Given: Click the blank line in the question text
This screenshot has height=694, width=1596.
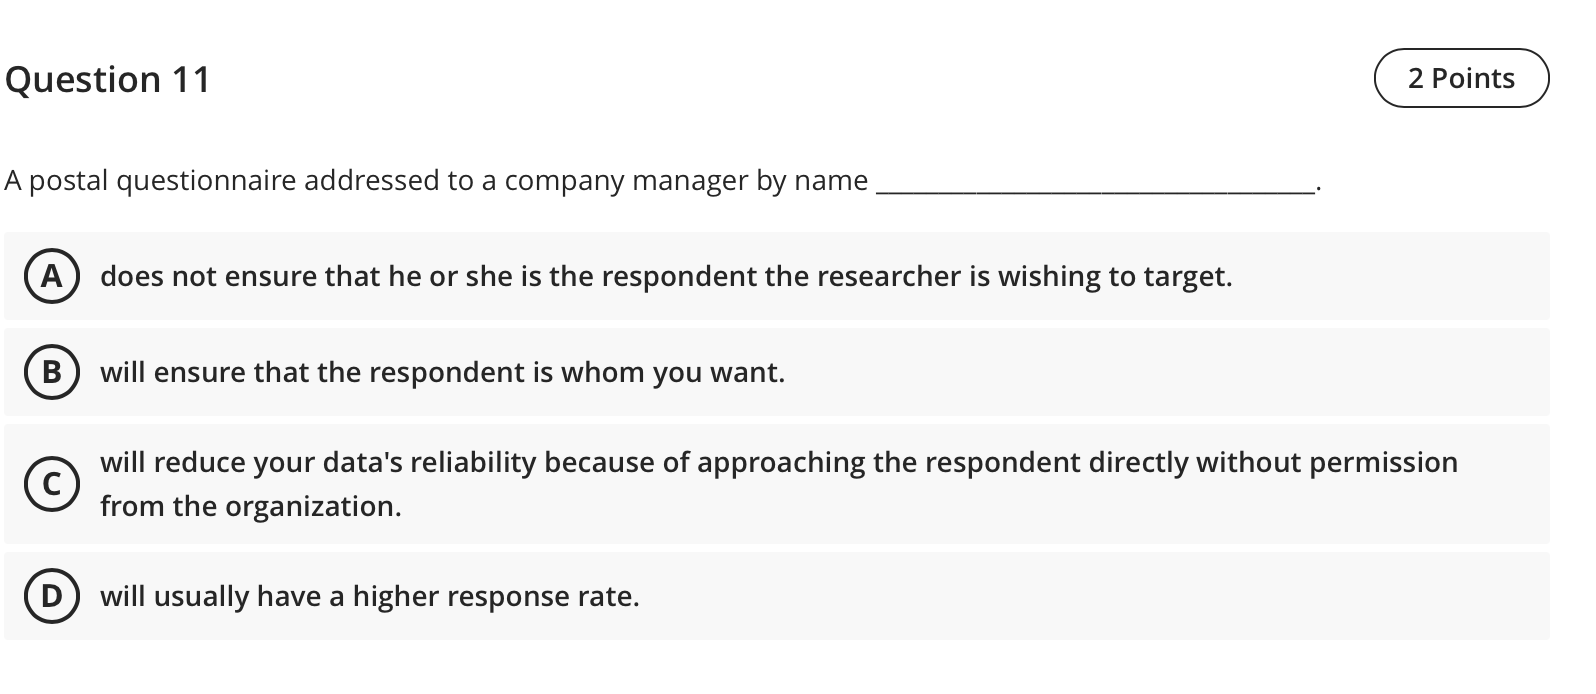Looking at the screenshot, I should tap(1095, 185).
